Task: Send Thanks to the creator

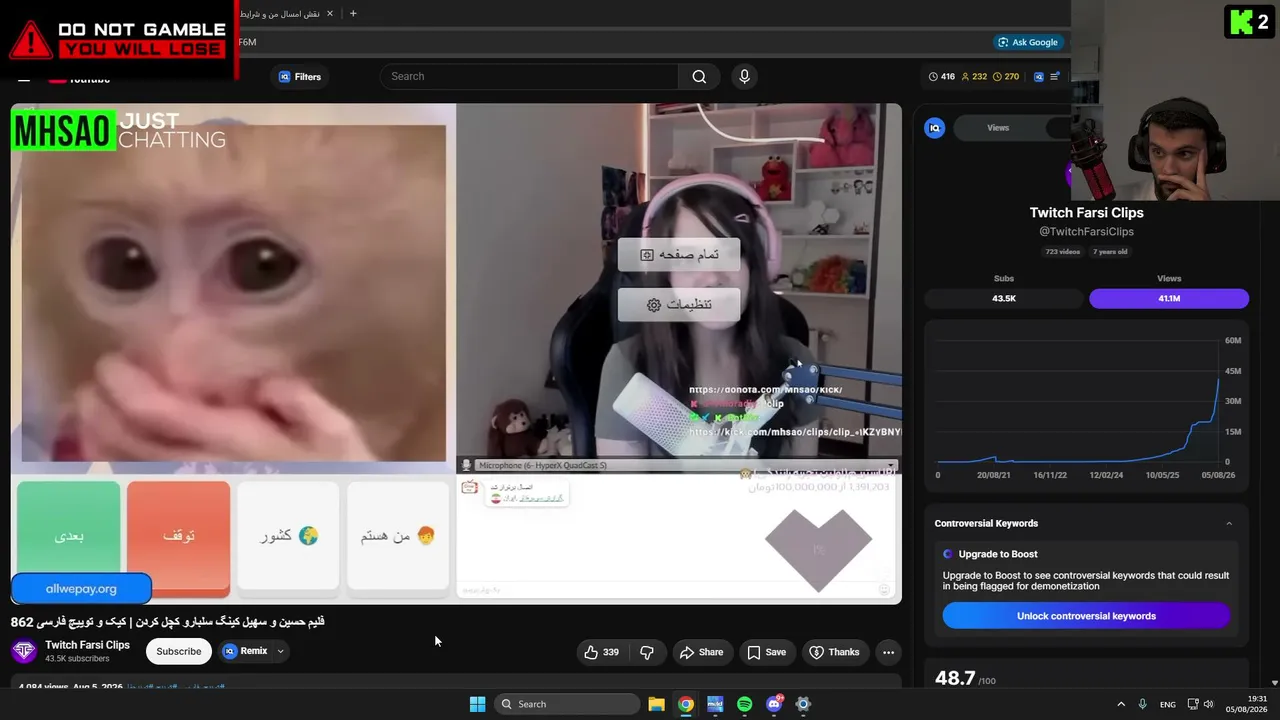Action: pyautogui.click(x=834, y=652)
